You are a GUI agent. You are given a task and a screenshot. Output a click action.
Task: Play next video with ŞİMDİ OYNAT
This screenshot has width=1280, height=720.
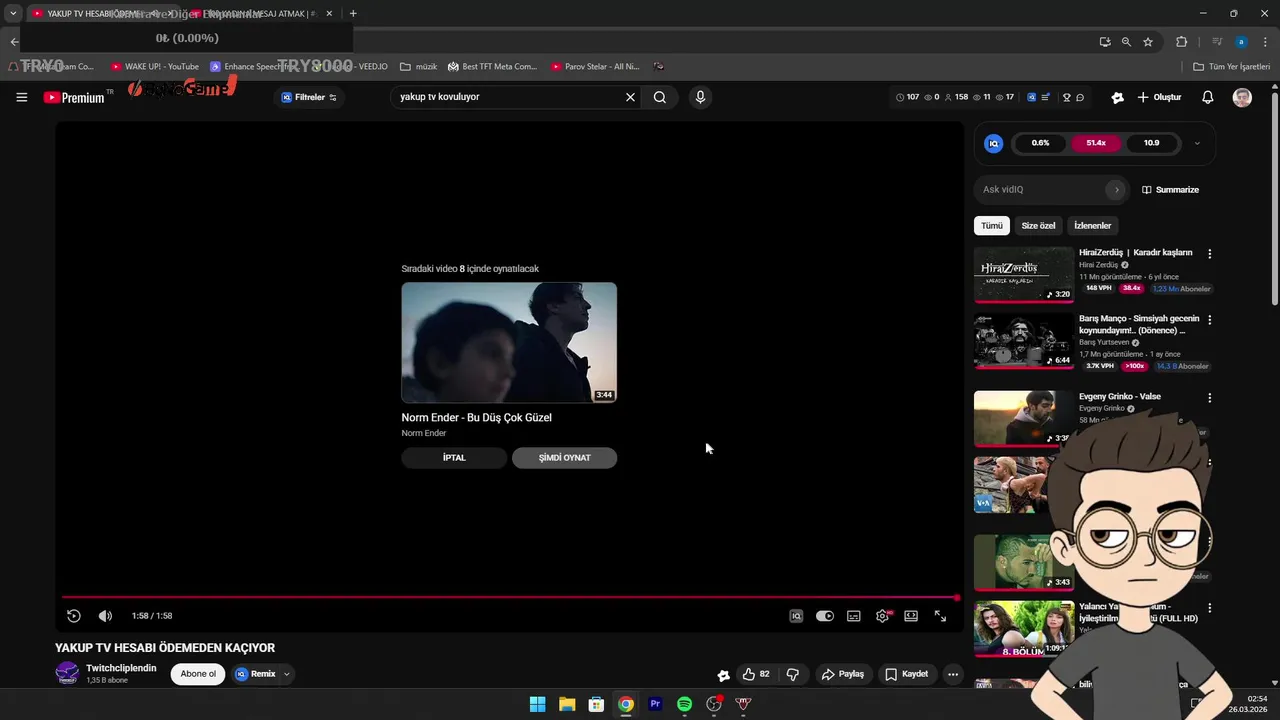coord(564,457)
